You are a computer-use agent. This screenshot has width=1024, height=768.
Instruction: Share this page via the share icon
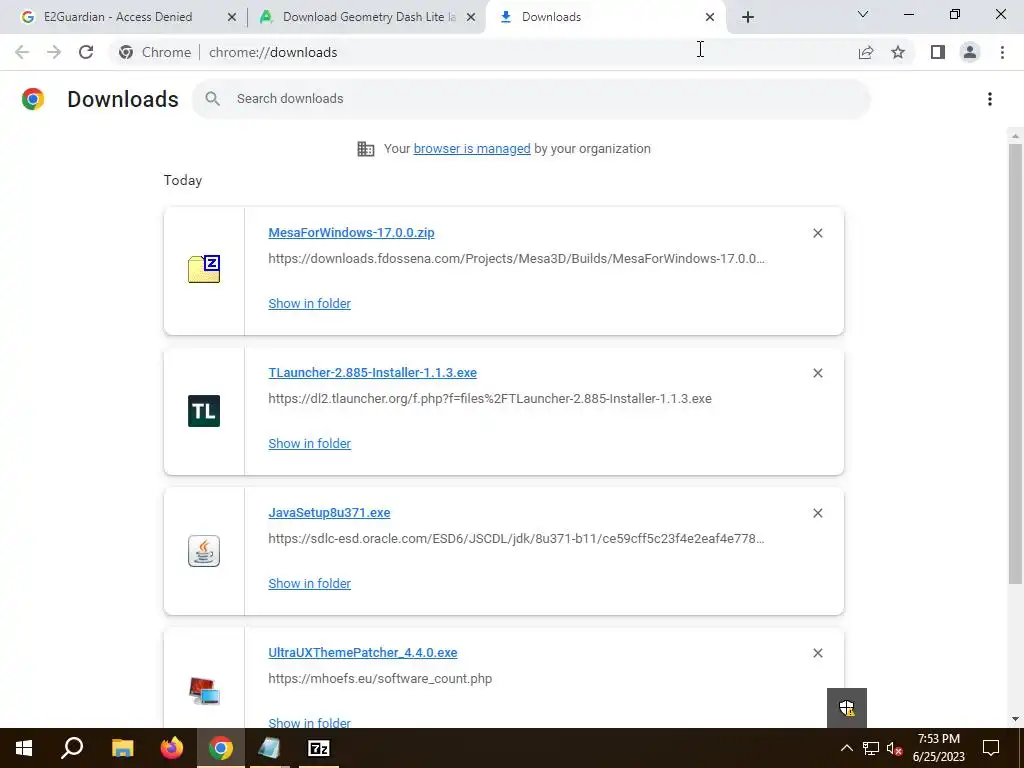pos(866,52)
